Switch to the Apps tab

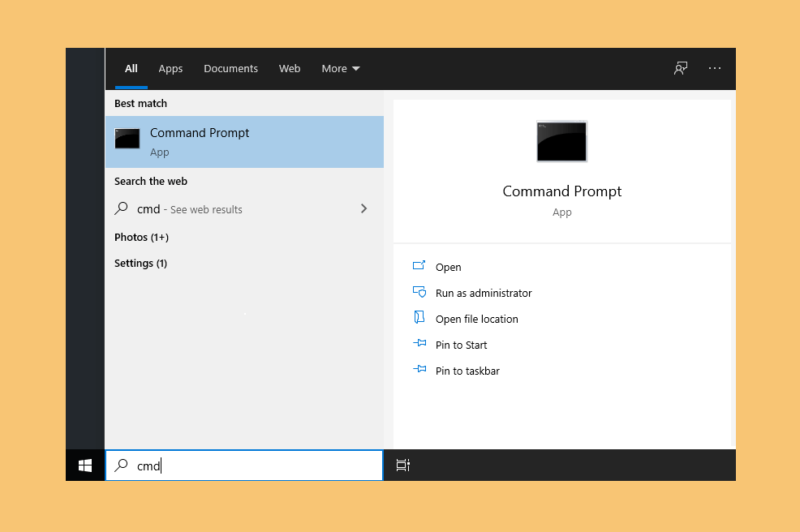(x=170, y=68)
